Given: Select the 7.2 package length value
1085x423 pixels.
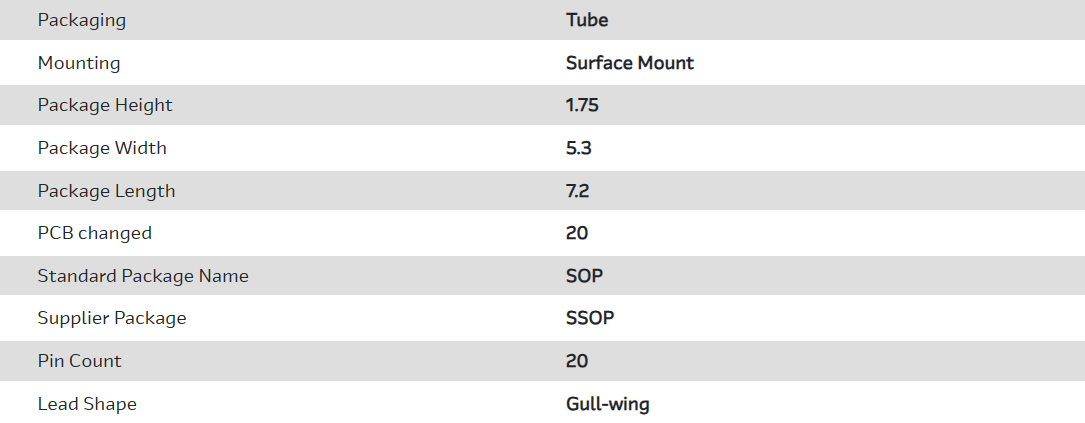Looking at the screenshot, I should click(x=577, y=191).
